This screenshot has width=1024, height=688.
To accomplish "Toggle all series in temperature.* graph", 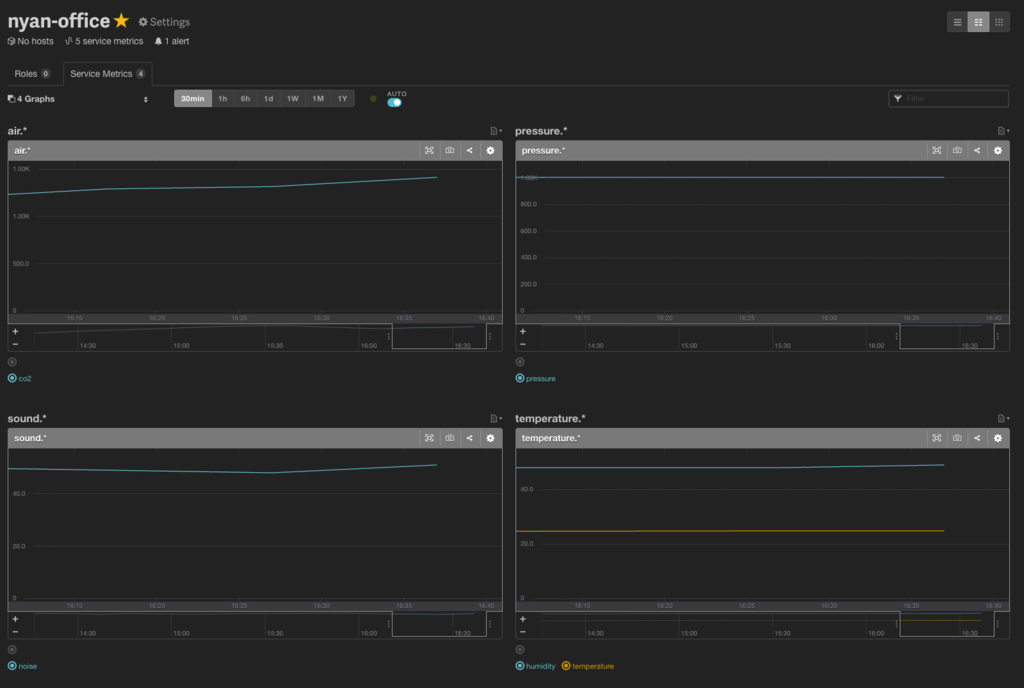I will tap(520, 649).
